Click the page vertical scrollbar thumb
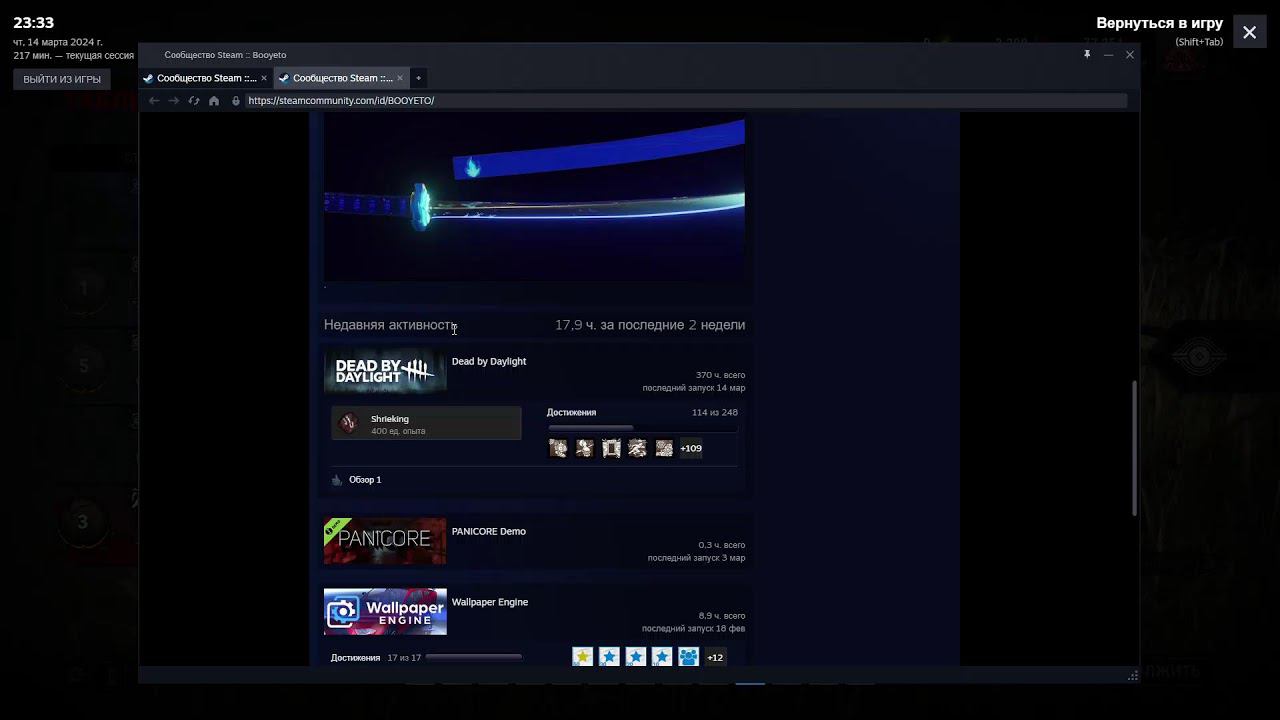The image size is (1280, 720). (x=1134, y=448)
